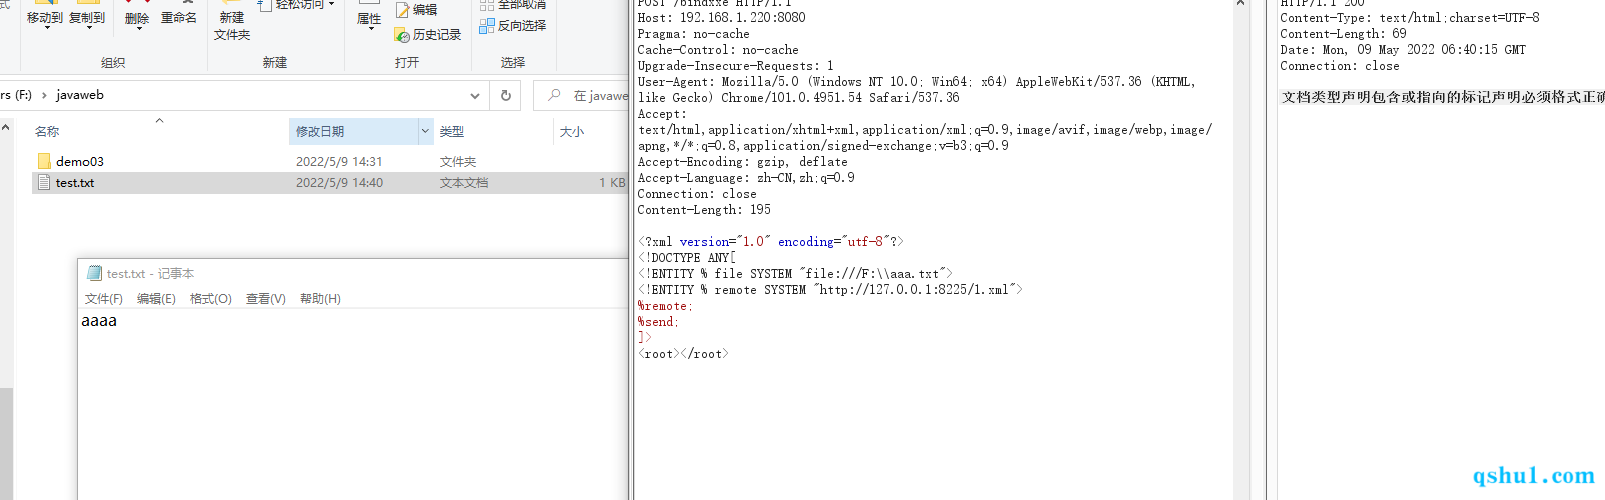
Task: Open Notepad 帮助(H) menu
Action: pos(320,299)
